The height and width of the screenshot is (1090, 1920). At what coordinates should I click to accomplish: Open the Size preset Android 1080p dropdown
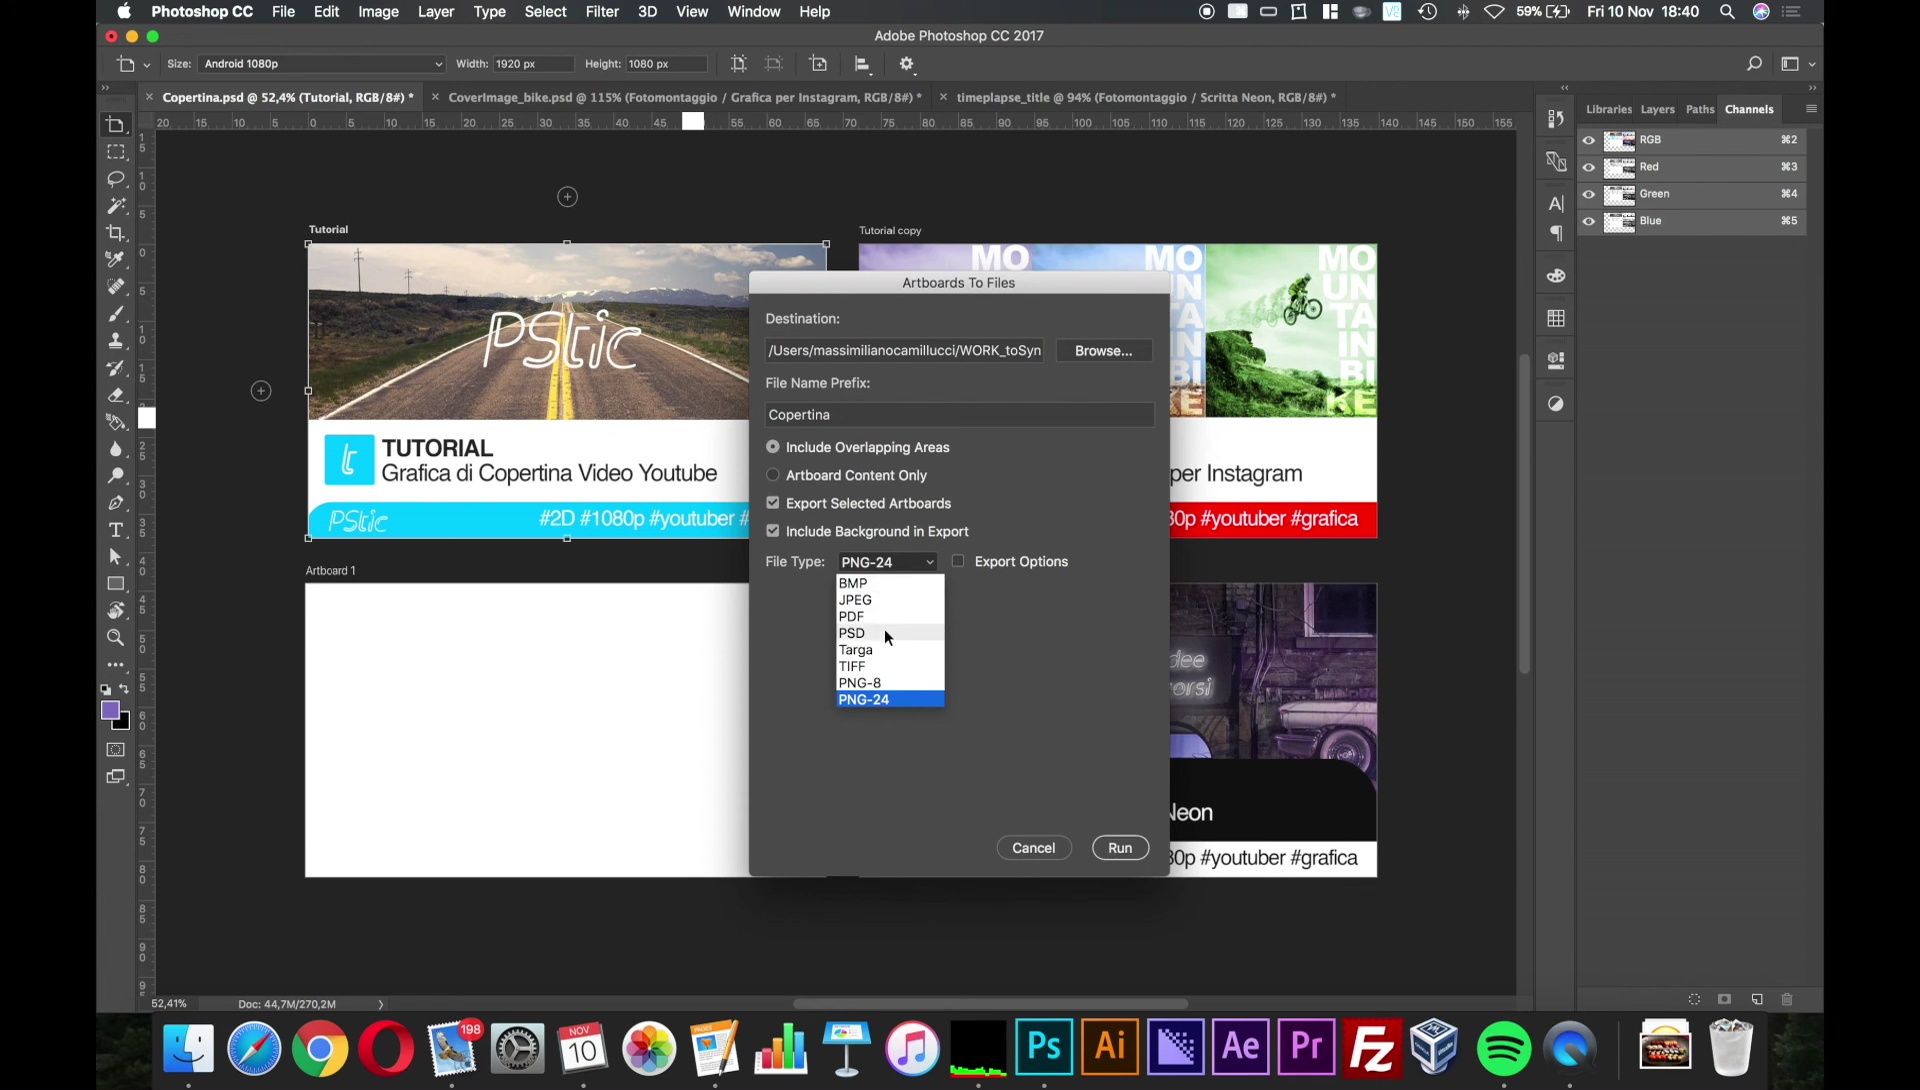tap(321, 64)
